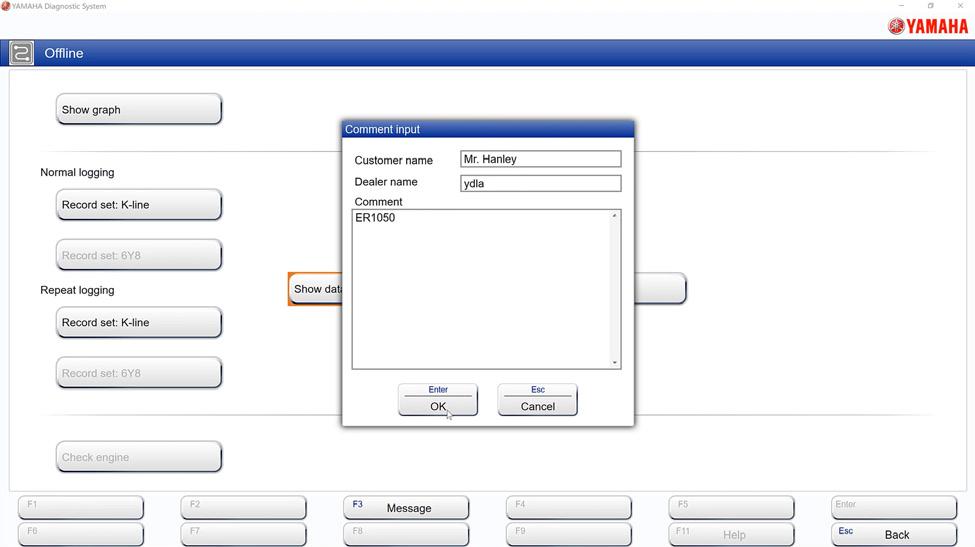Click the Yamaha logo at top right

(x=928, y=26)
